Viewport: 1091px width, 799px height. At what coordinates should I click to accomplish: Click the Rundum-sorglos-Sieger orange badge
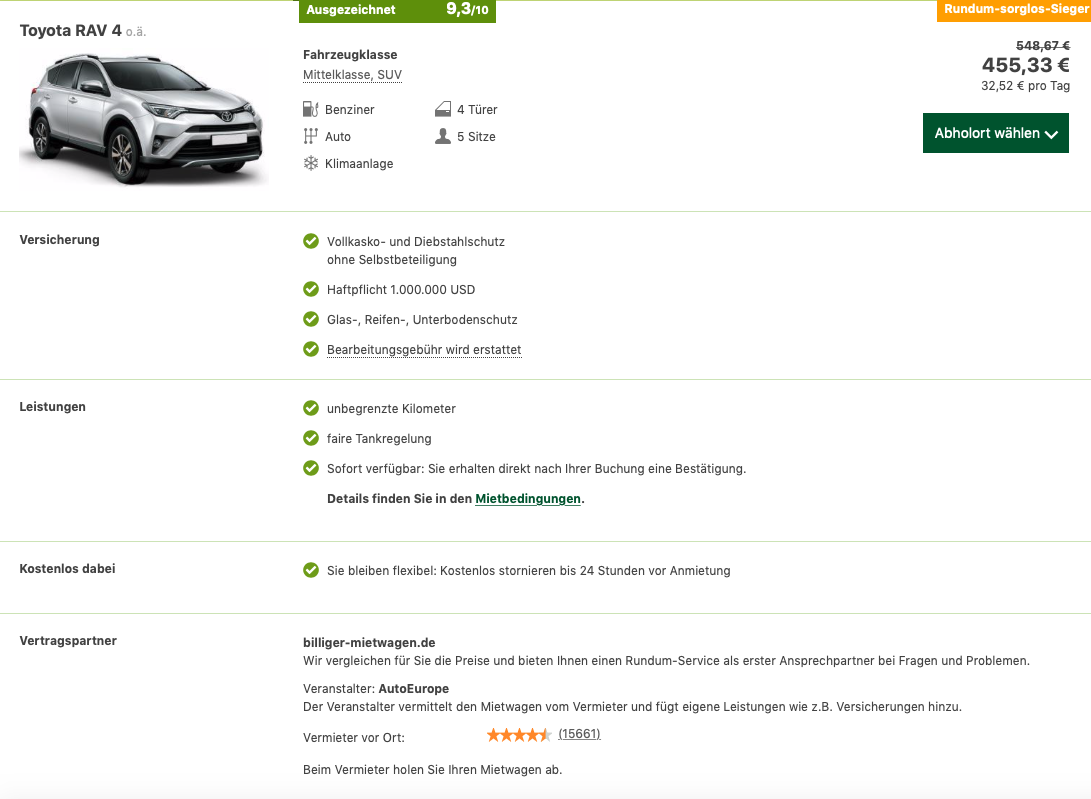tap(1014, 10)
